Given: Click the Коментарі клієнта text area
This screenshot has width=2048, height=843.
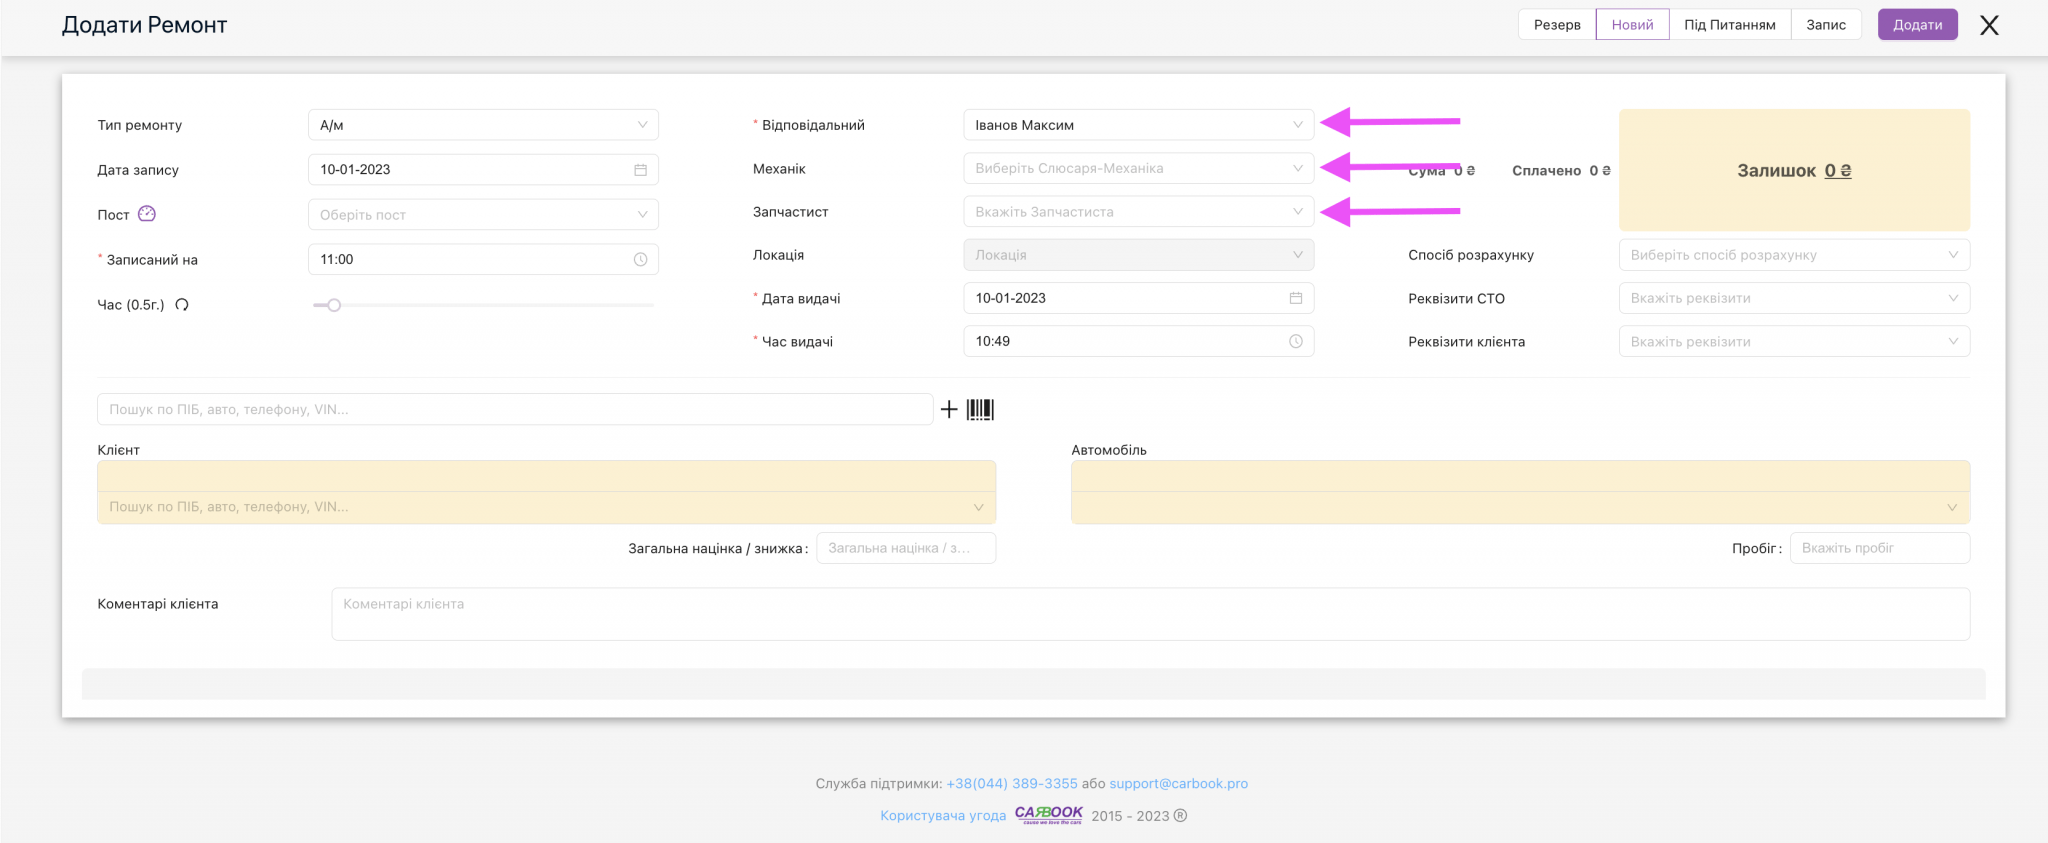Looking at the screenshot, I should pyautogui.click(x=1150, y=614).
